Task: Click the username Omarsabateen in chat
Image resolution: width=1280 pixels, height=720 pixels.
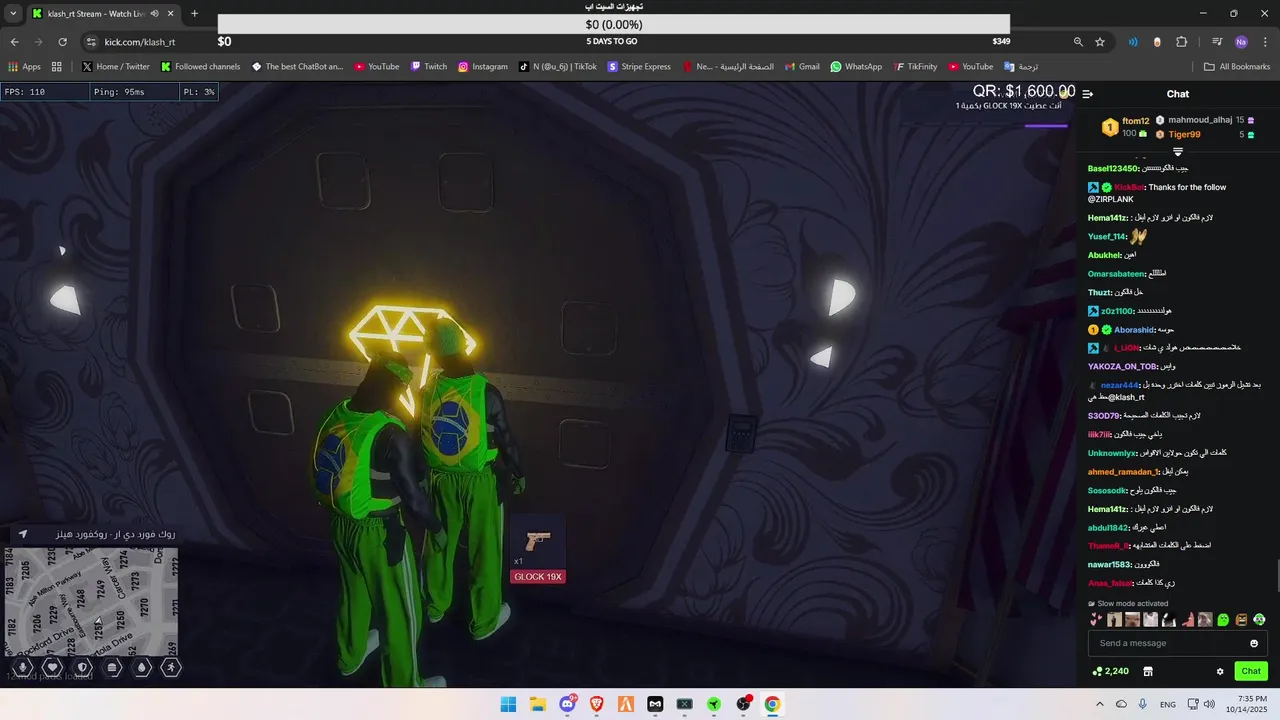Action: click(1118, 274)
